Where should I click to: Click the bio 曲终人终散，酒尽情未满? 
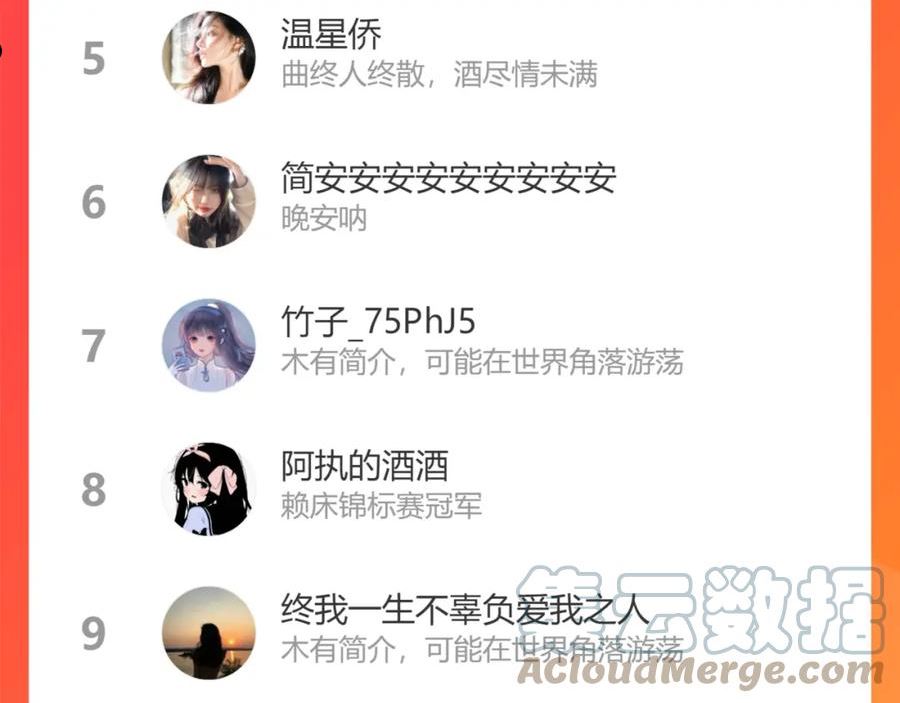(439, 75)
